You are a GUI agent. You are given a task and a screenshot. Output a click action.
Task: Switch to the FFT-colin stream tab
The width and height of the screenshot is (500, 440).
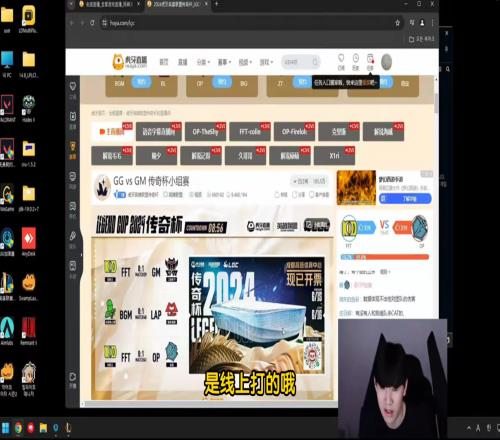pyautogui.click(x=250, y=132)
